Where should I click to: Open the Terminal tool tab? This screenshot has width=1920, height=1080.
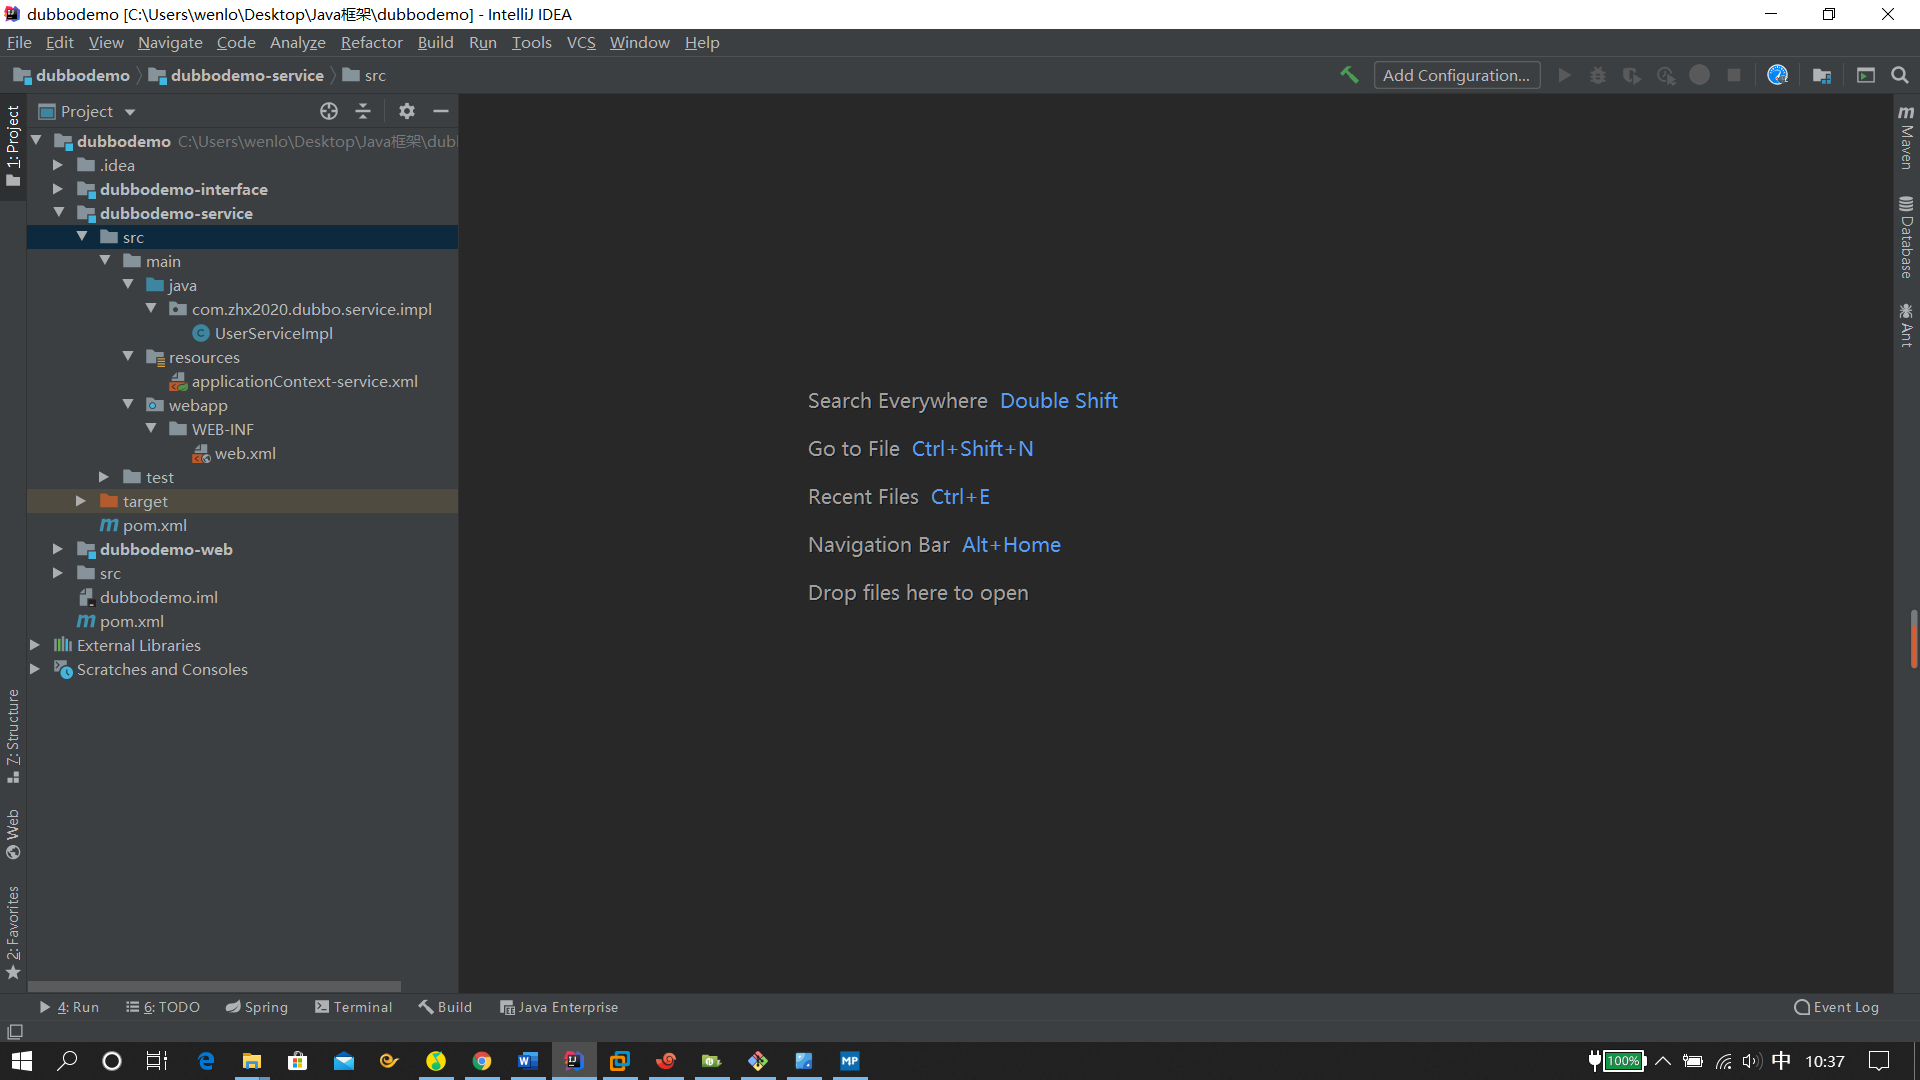coord(354,1007)
